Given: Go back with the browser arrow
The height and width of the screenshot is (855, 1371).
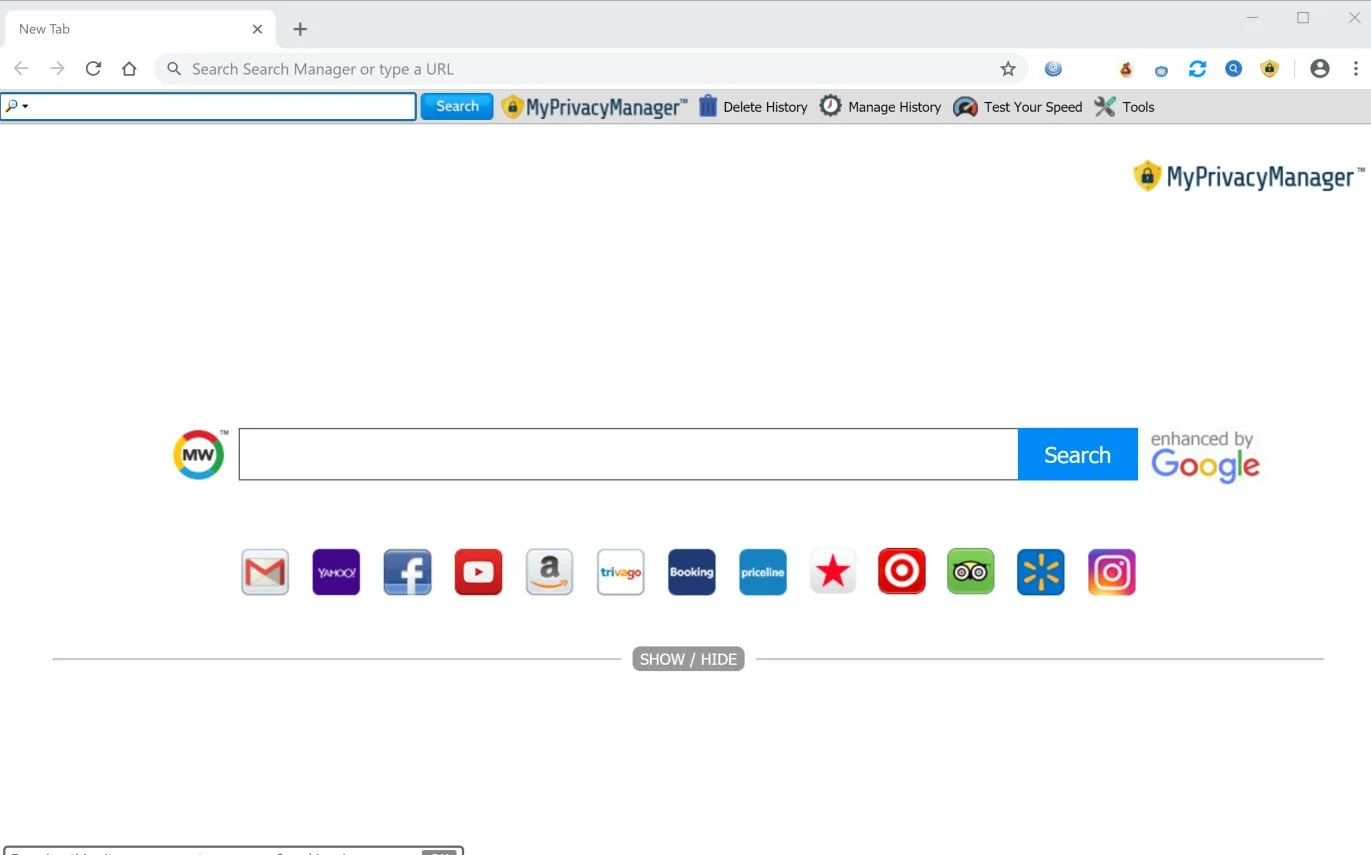Looking at the screenshot, I should (21, 69).
